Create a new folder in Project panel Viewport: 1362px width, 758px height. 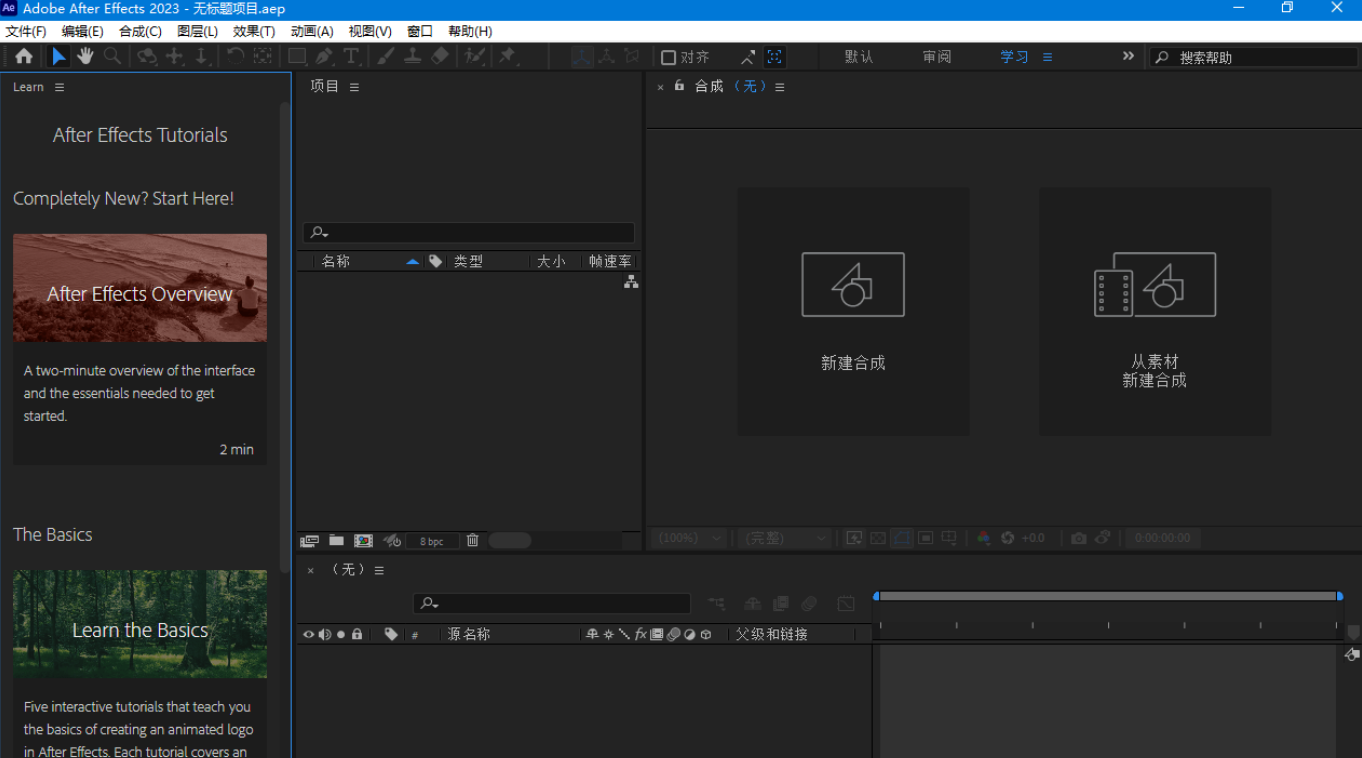pos(337,540)
